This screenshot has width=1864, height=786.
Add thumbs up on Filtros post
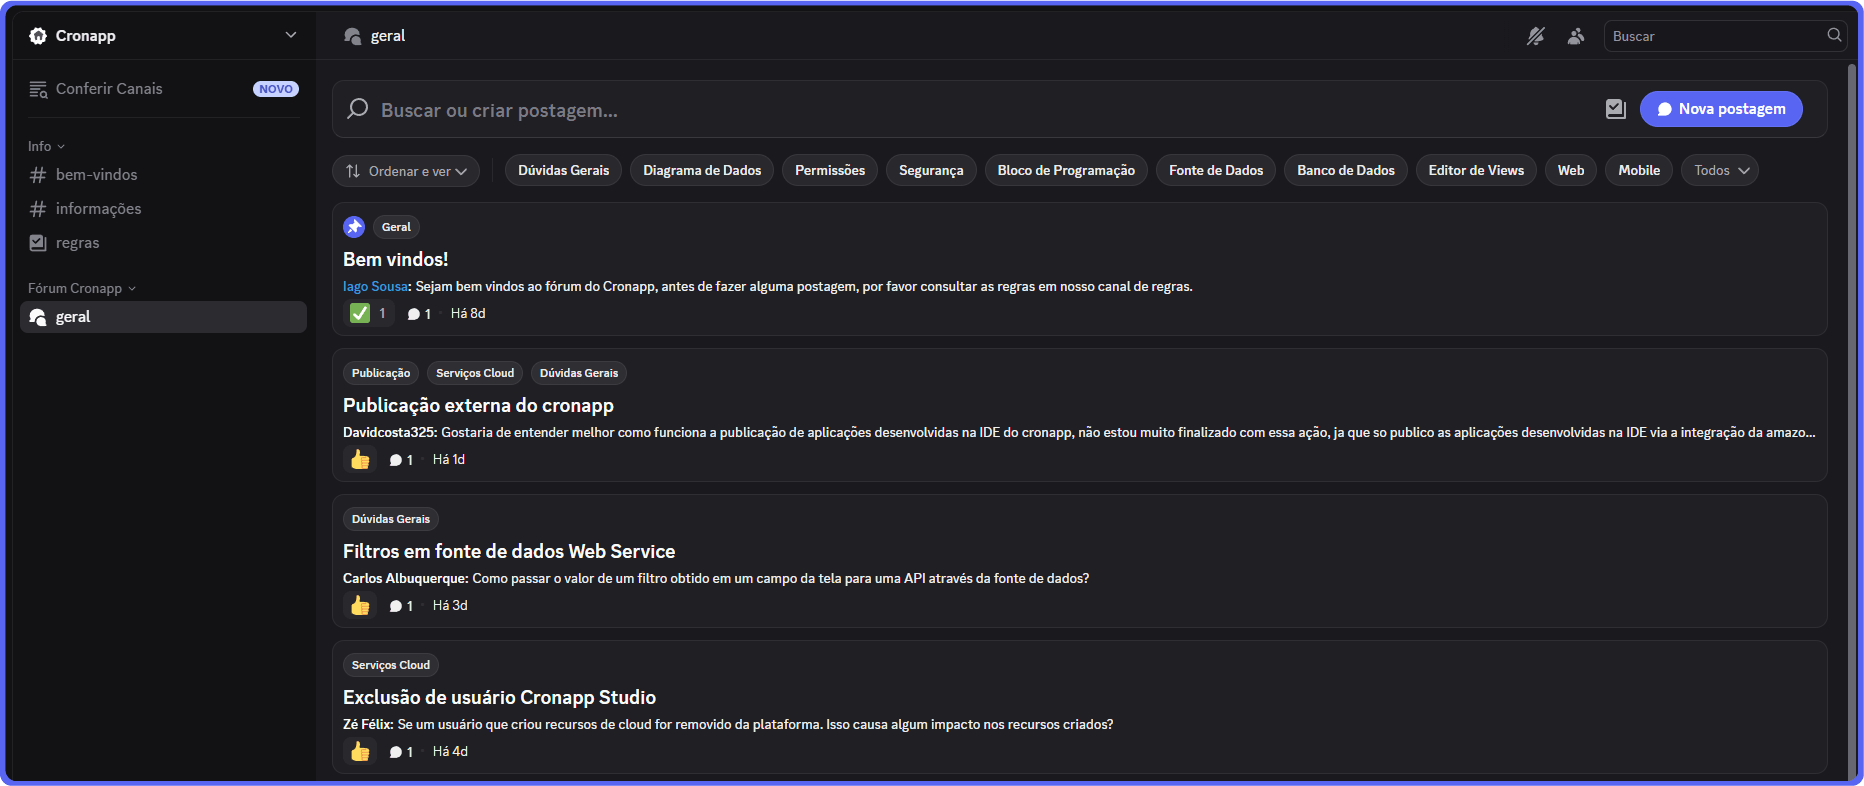pyautogui.click(x=360, y=605)
